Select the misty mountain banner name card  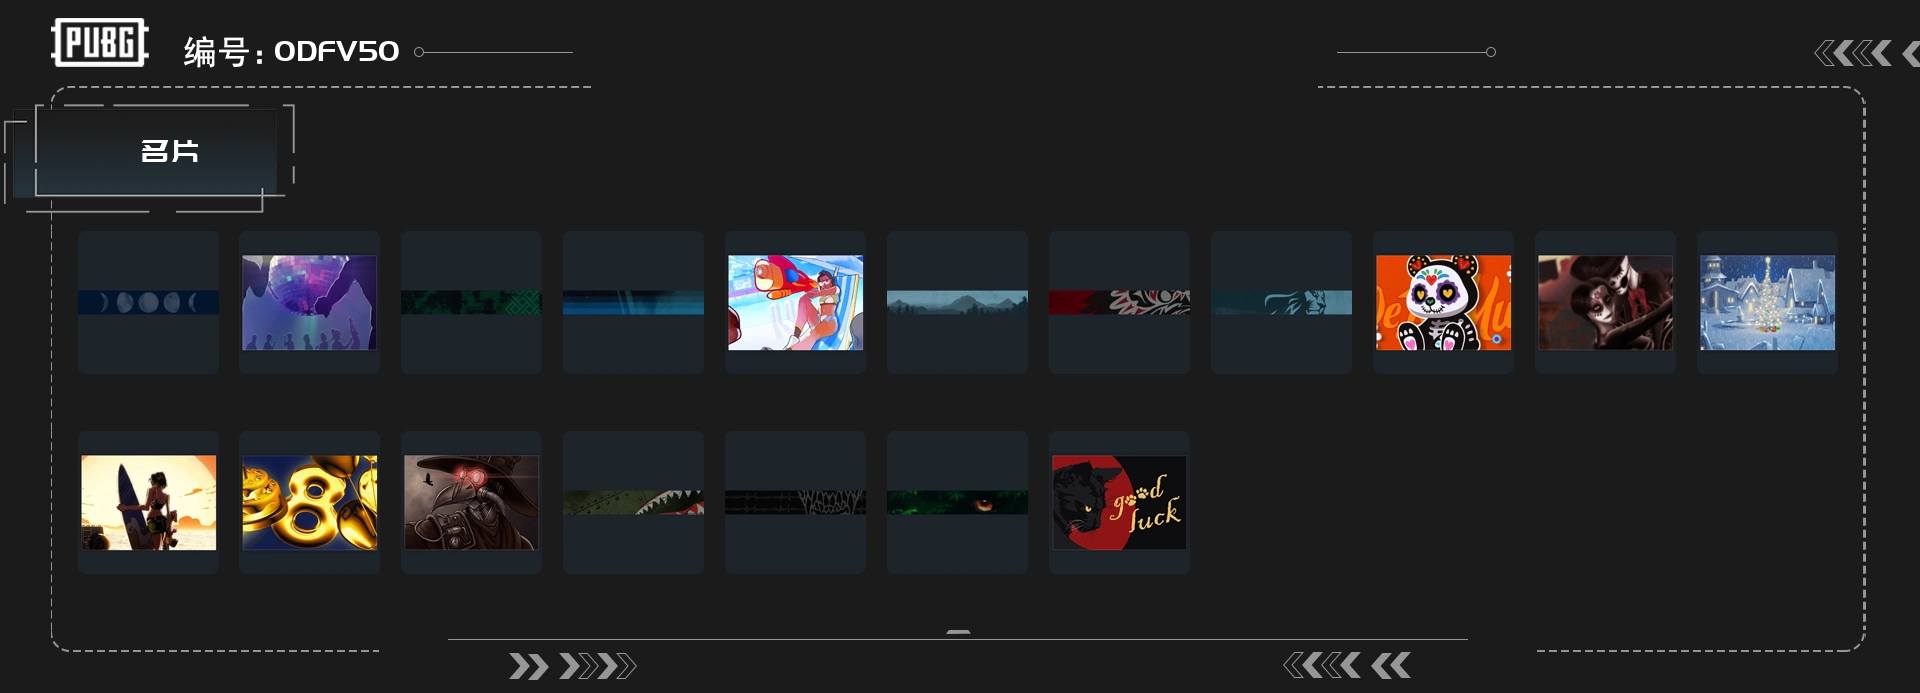pos(958,302)
